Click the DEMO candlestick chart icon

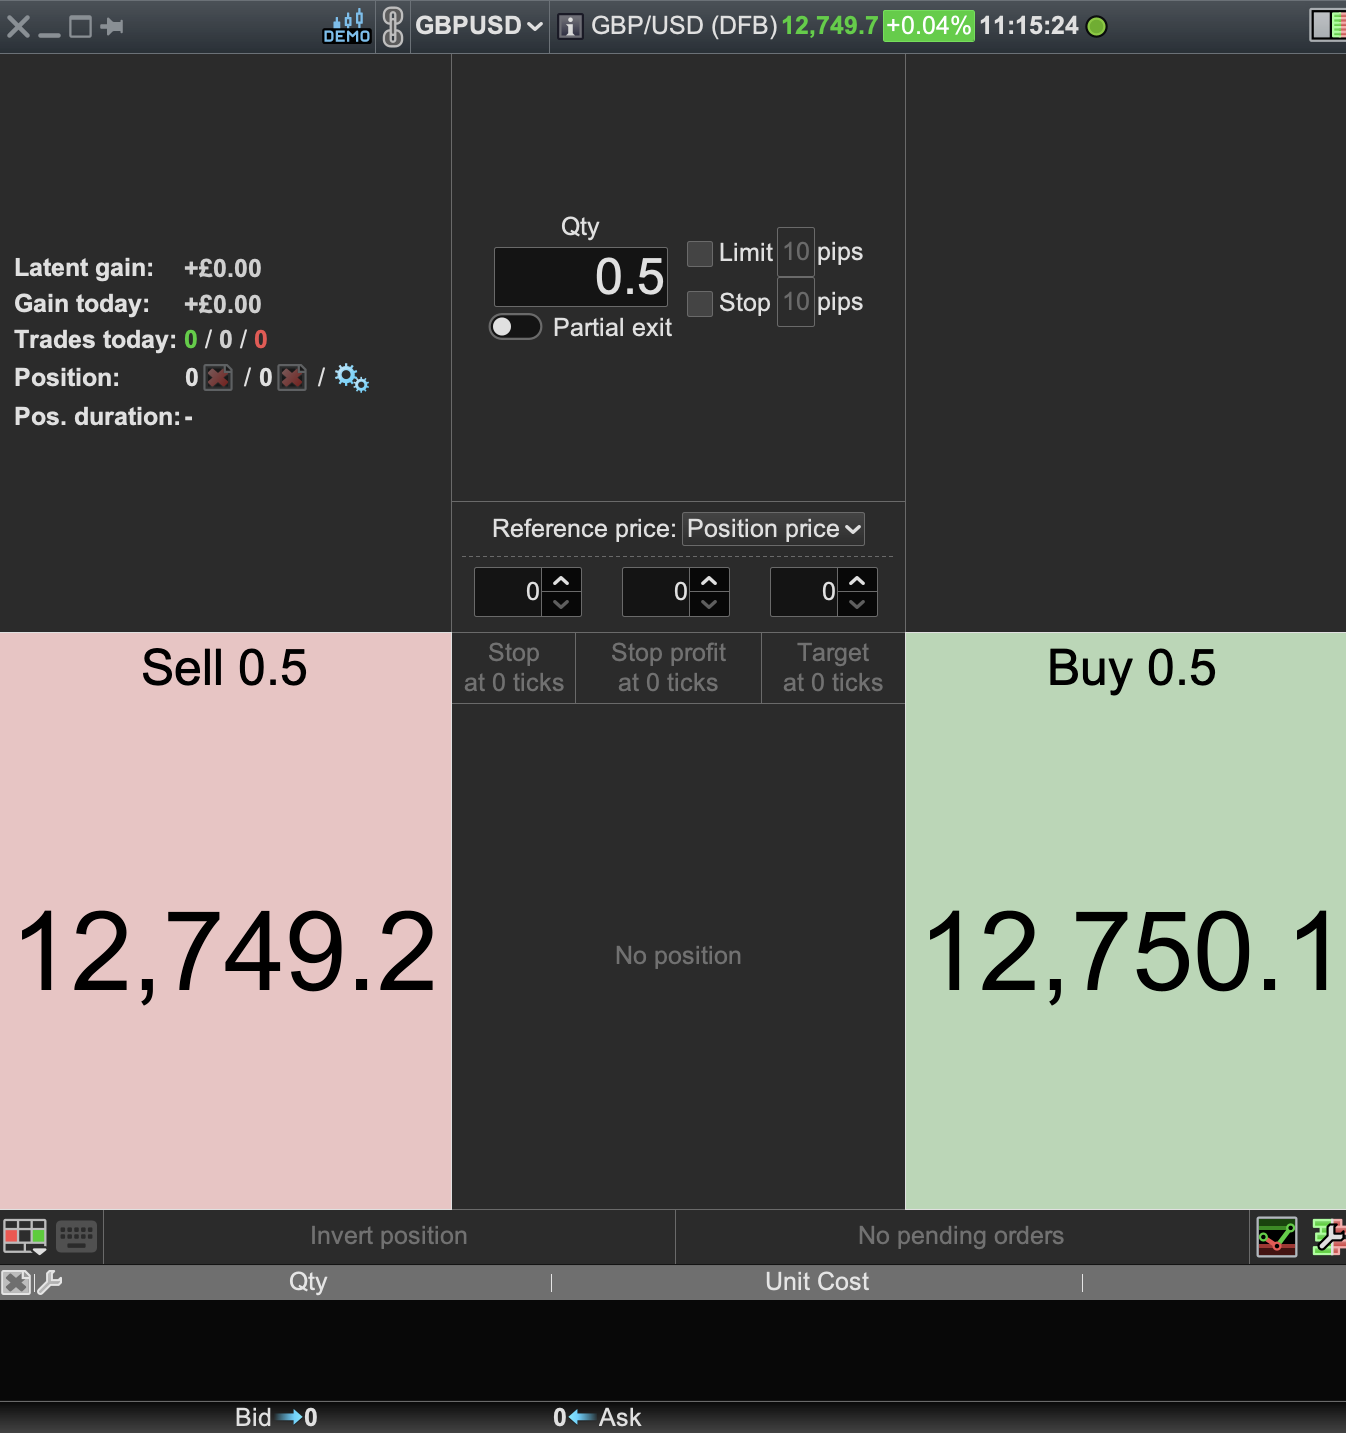[x=347, y=26]
